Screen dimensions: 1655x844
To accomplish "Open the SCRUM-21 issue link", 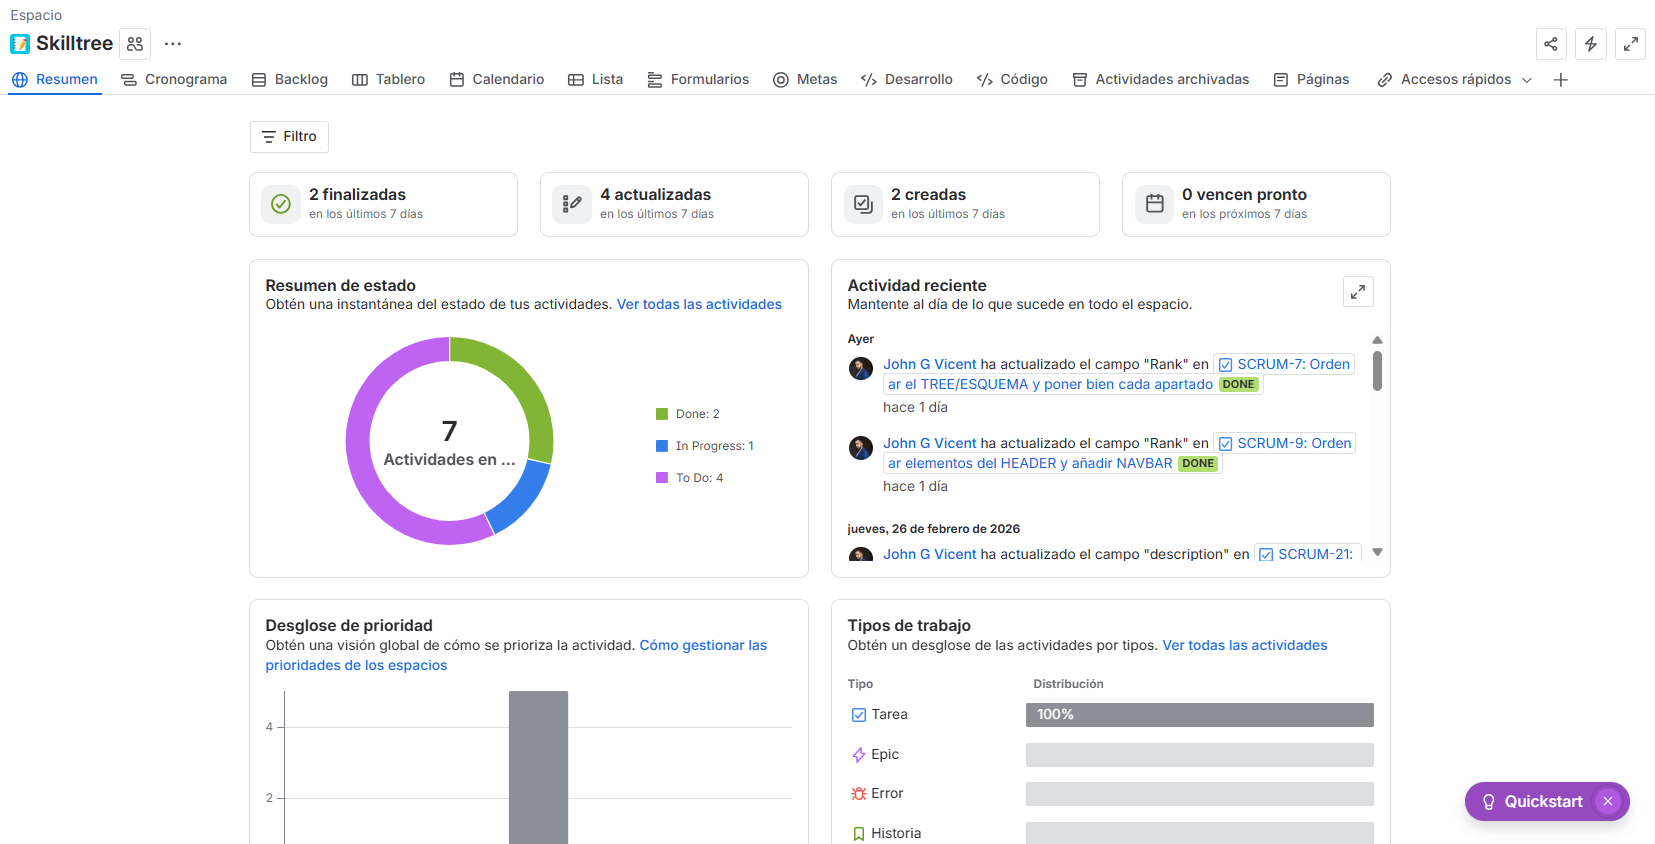I will coord(1306,555).
